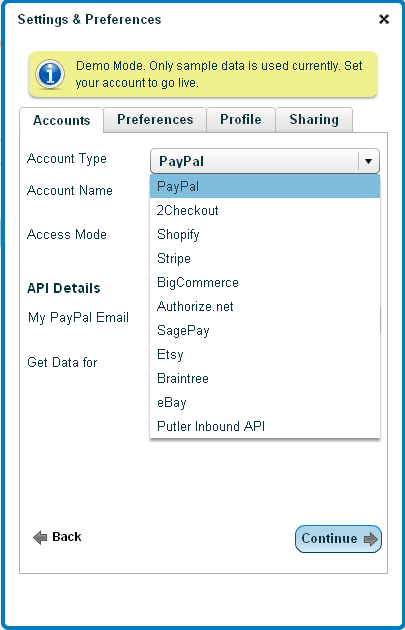Viewport: 405px width, 630px height.
Task: Open the Profile tab
Action: [x=241, y=120]
